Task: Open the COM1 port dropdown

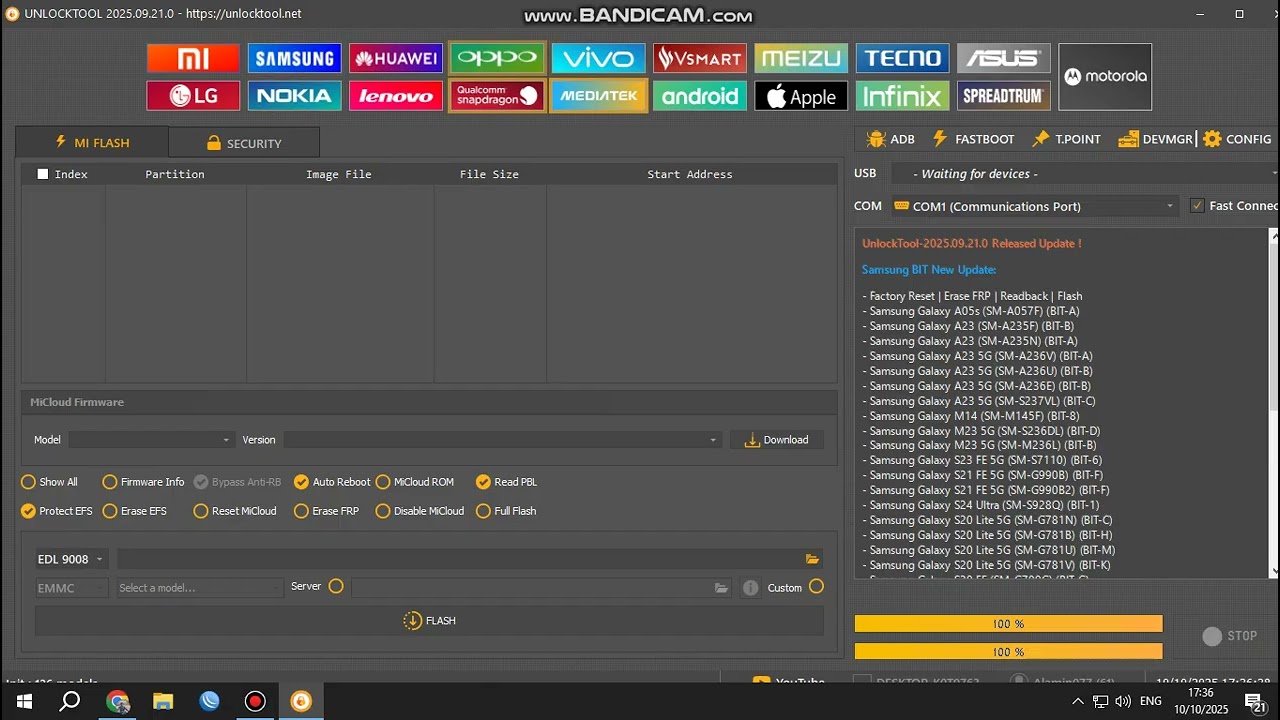Action: click(x=1034, y=206)
